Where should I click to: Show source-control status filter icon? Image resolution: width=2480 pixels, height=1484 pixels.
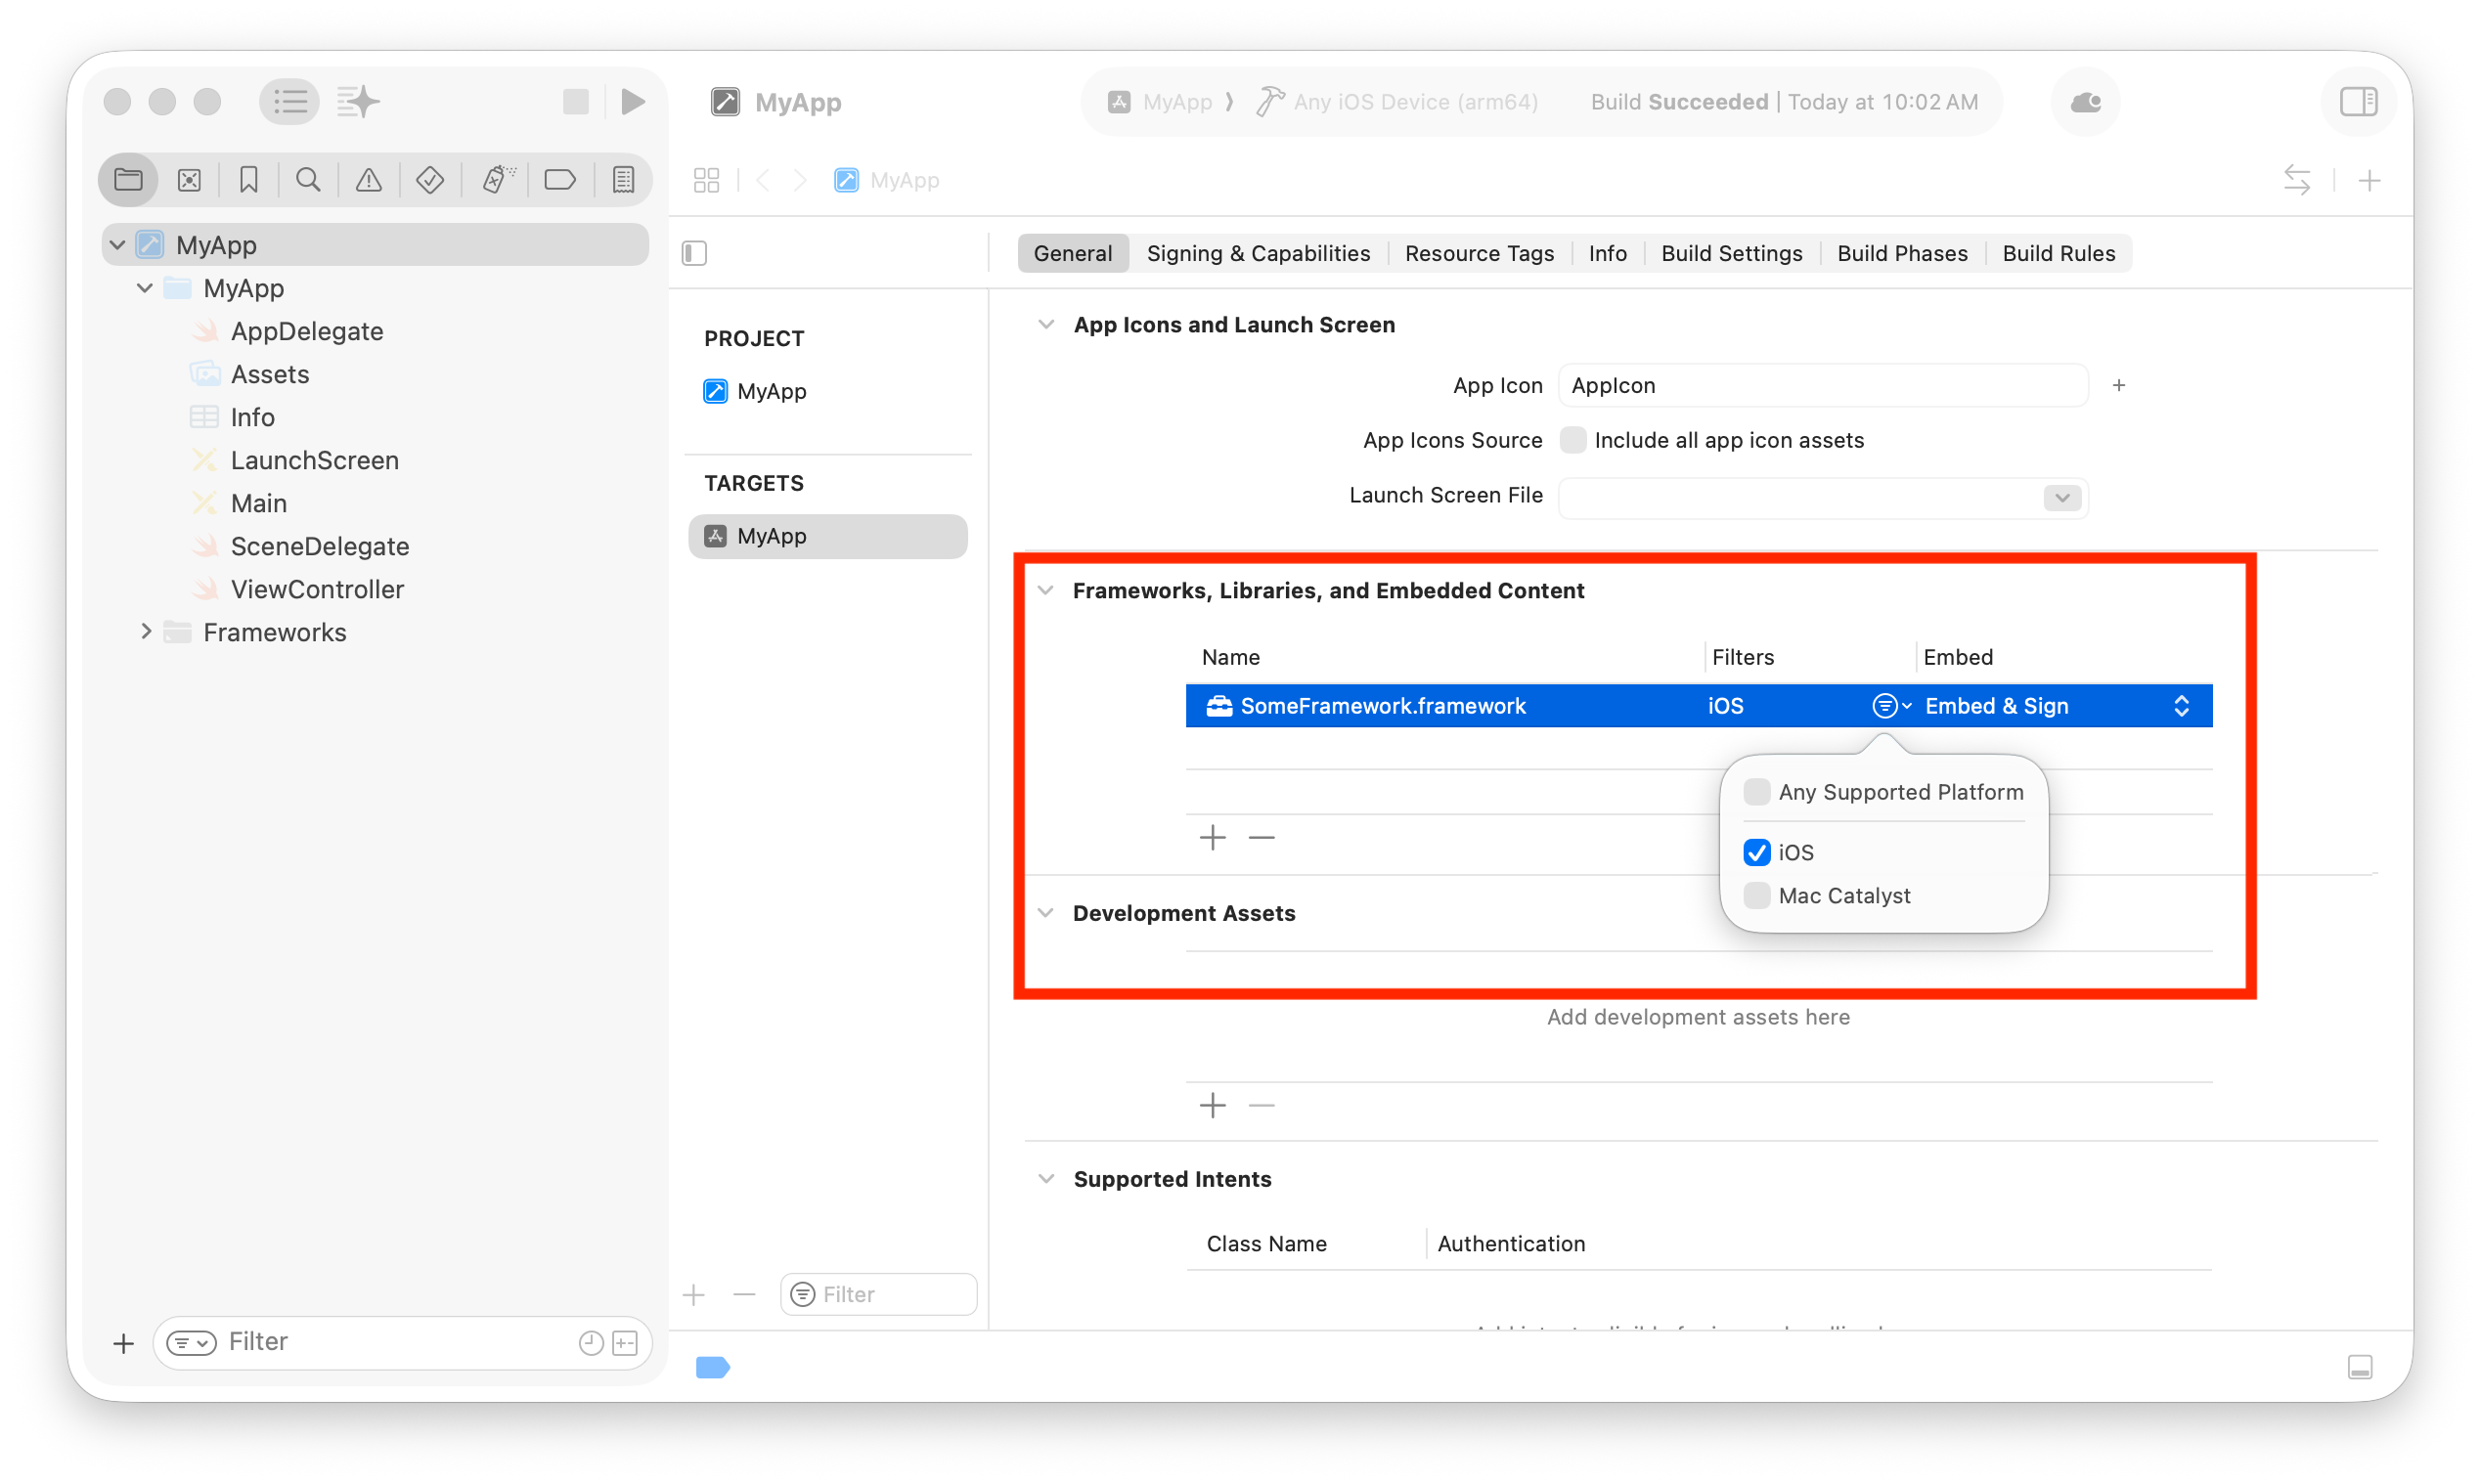click(626, 1343)
